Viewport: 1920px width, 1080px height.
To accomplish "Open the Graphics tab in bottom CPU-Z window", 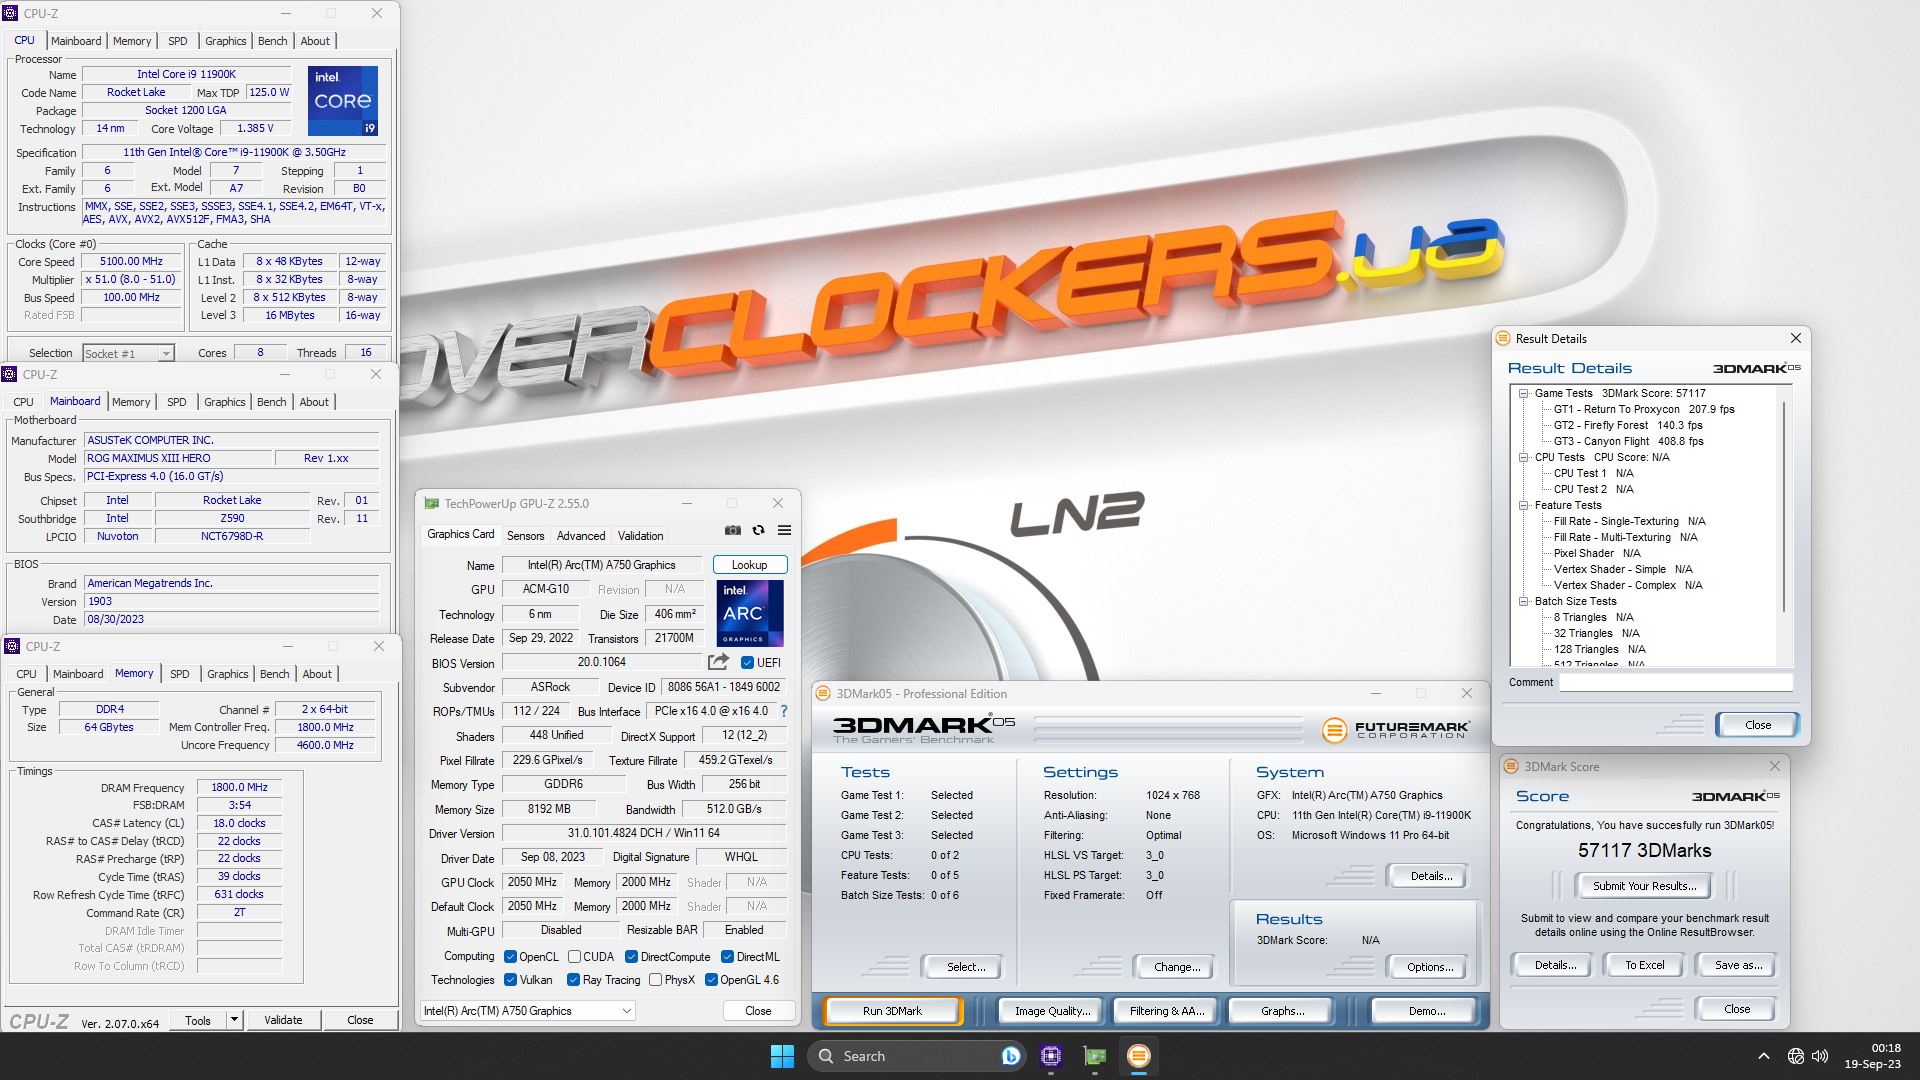I will coord(228,674).
